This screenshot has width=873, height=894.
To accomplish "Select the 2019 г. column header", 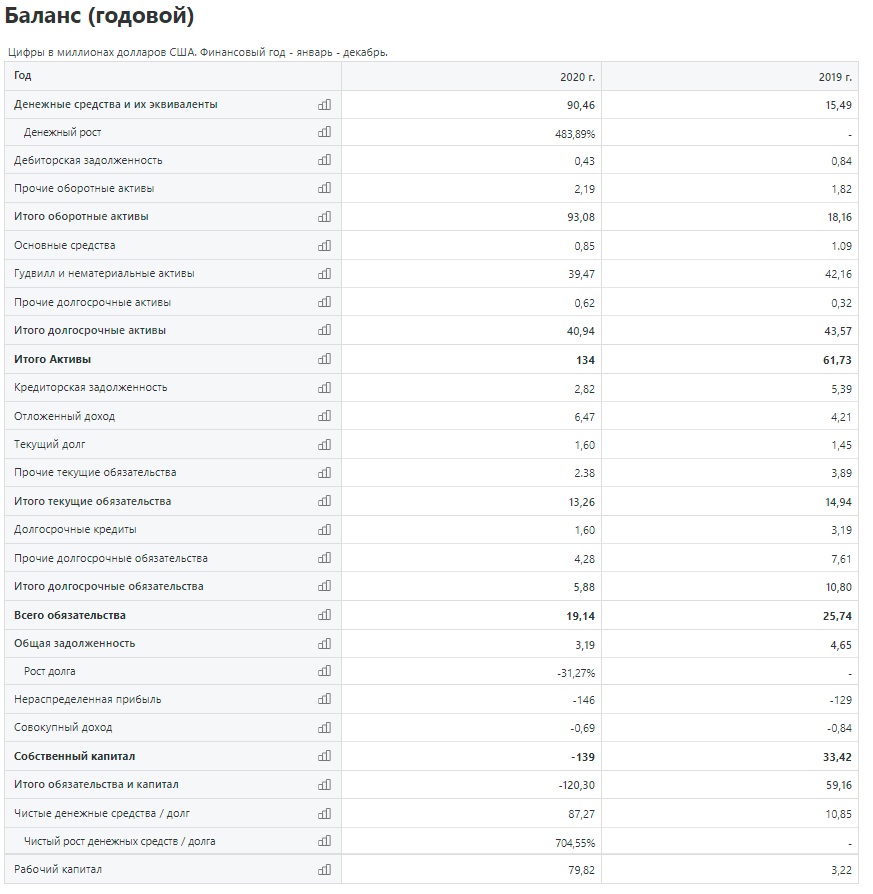I will coord(835,77).
